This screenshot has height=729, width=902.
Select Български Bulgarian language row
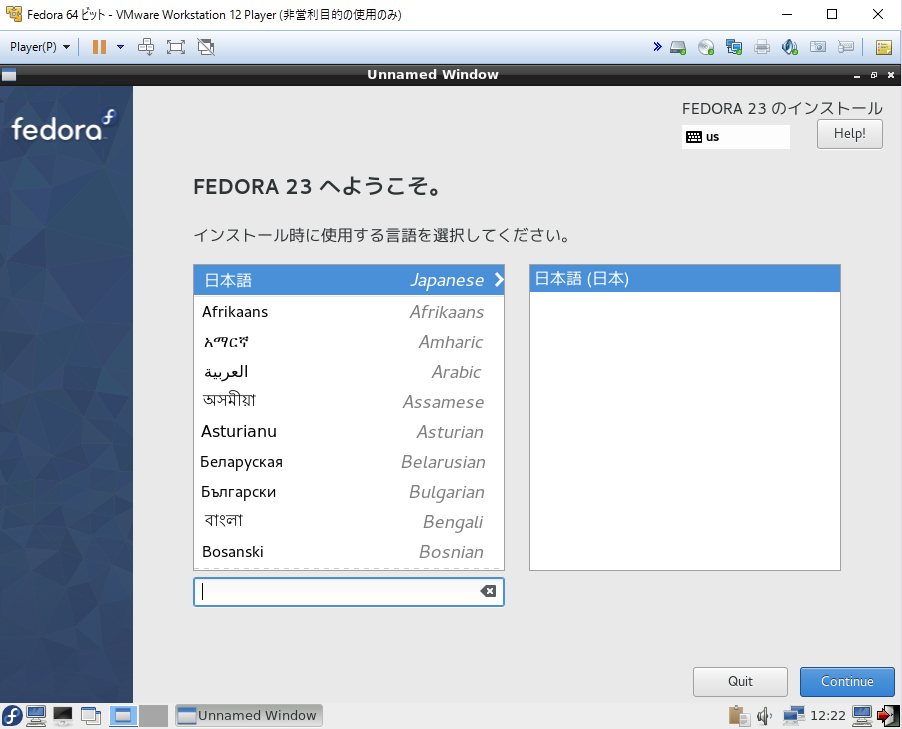tap(349, 492)
